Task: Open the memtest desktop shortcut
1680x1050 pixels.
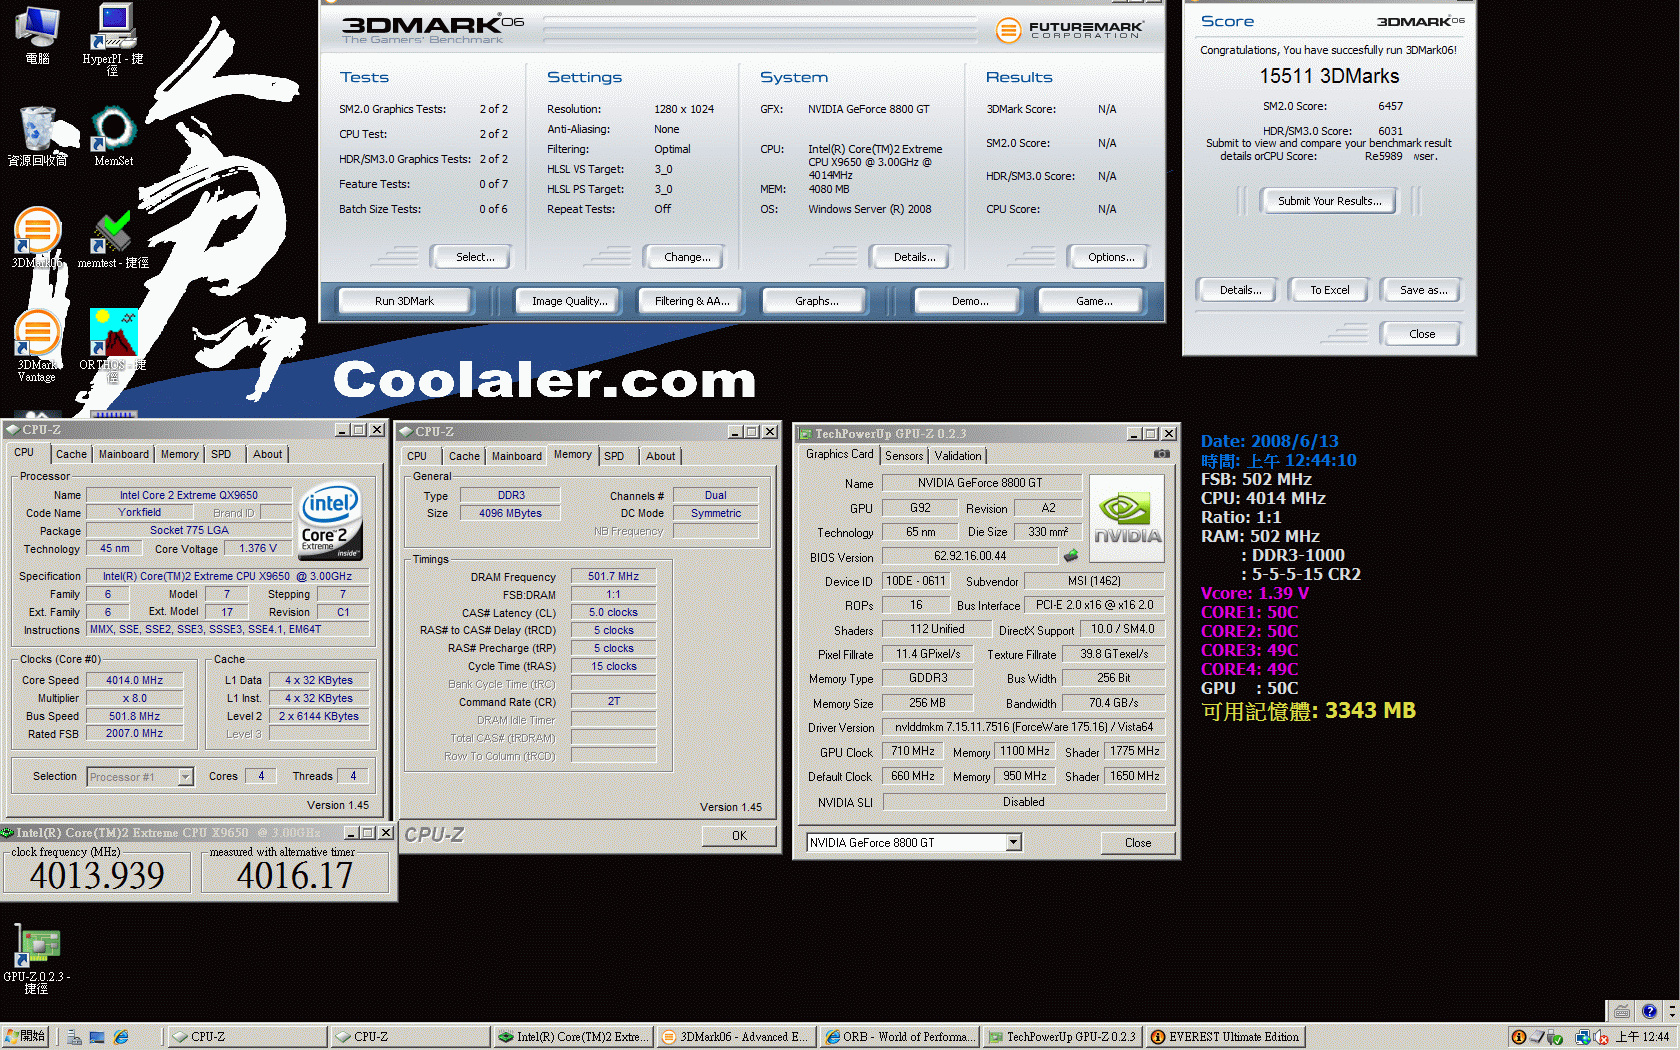Action: (113, 240)
